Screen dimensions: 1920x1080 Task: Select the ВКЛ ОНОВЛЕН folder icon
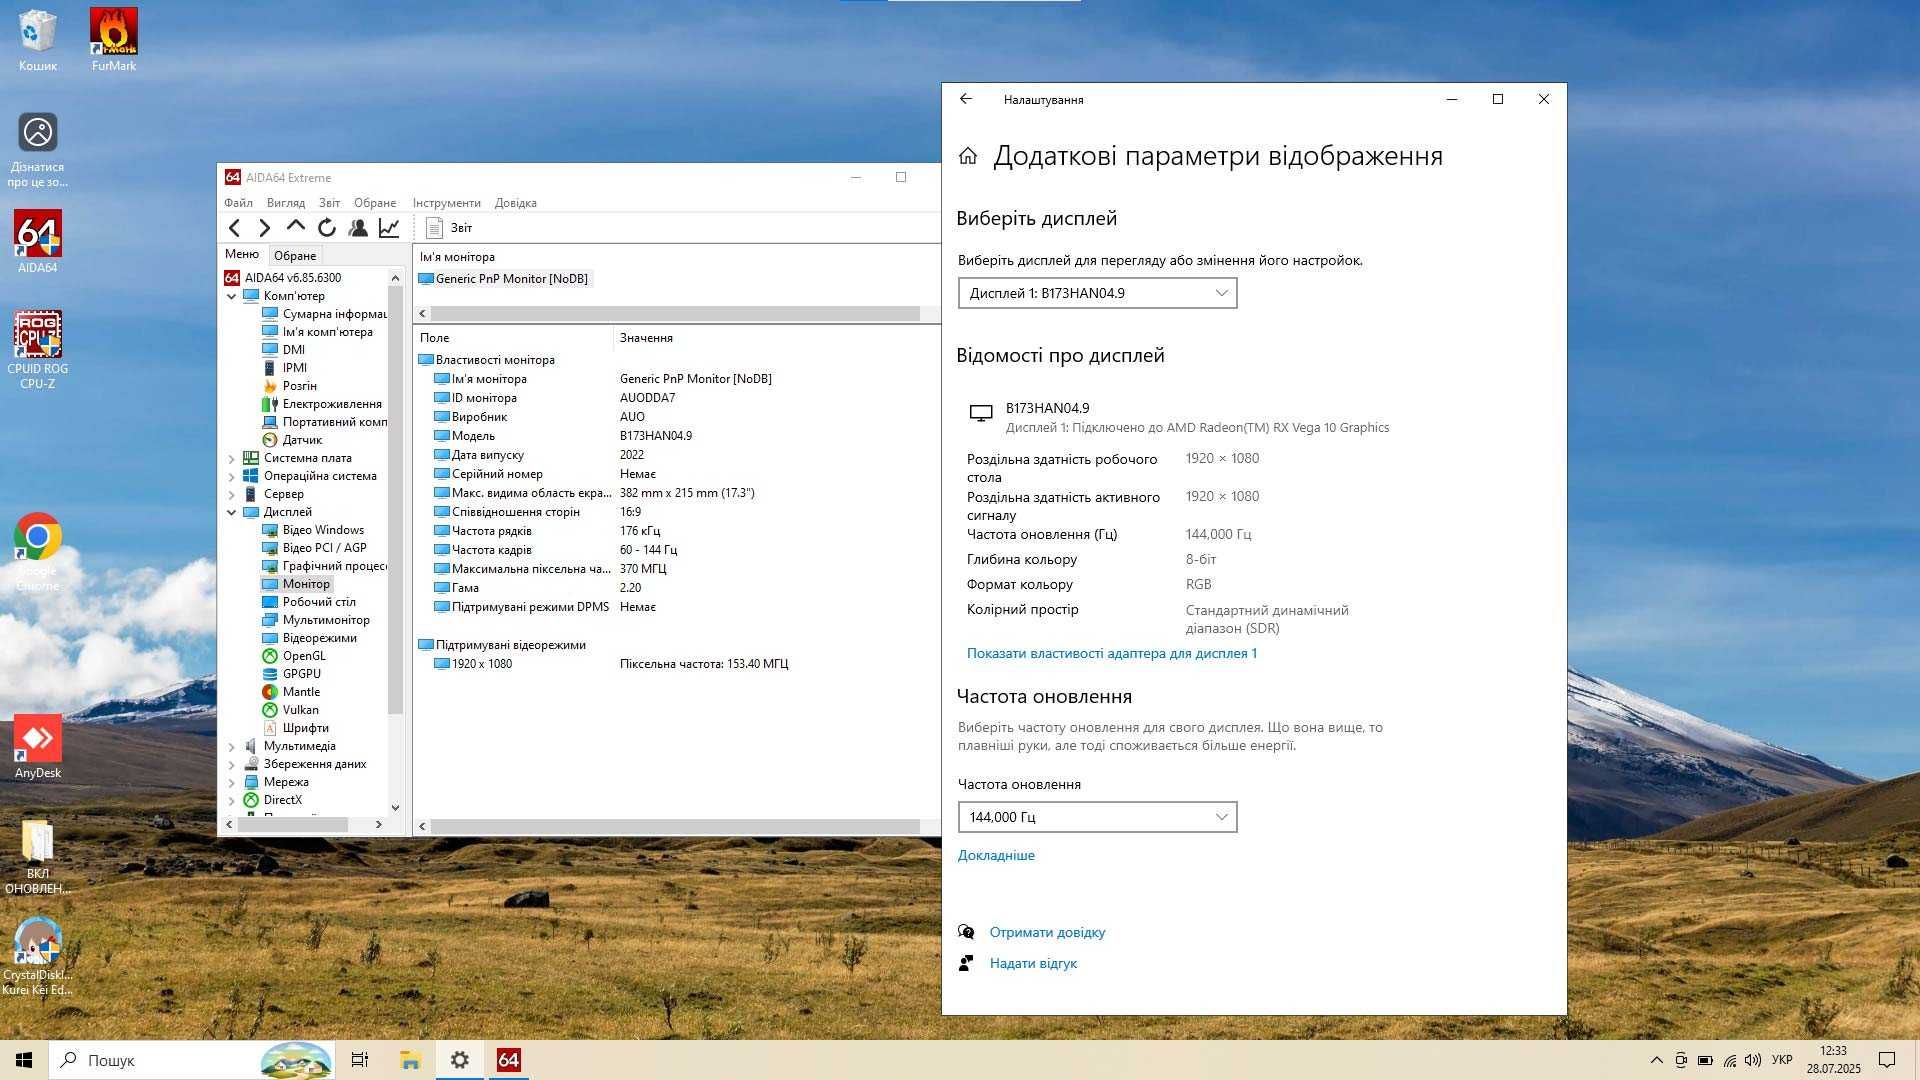[38, 856]
